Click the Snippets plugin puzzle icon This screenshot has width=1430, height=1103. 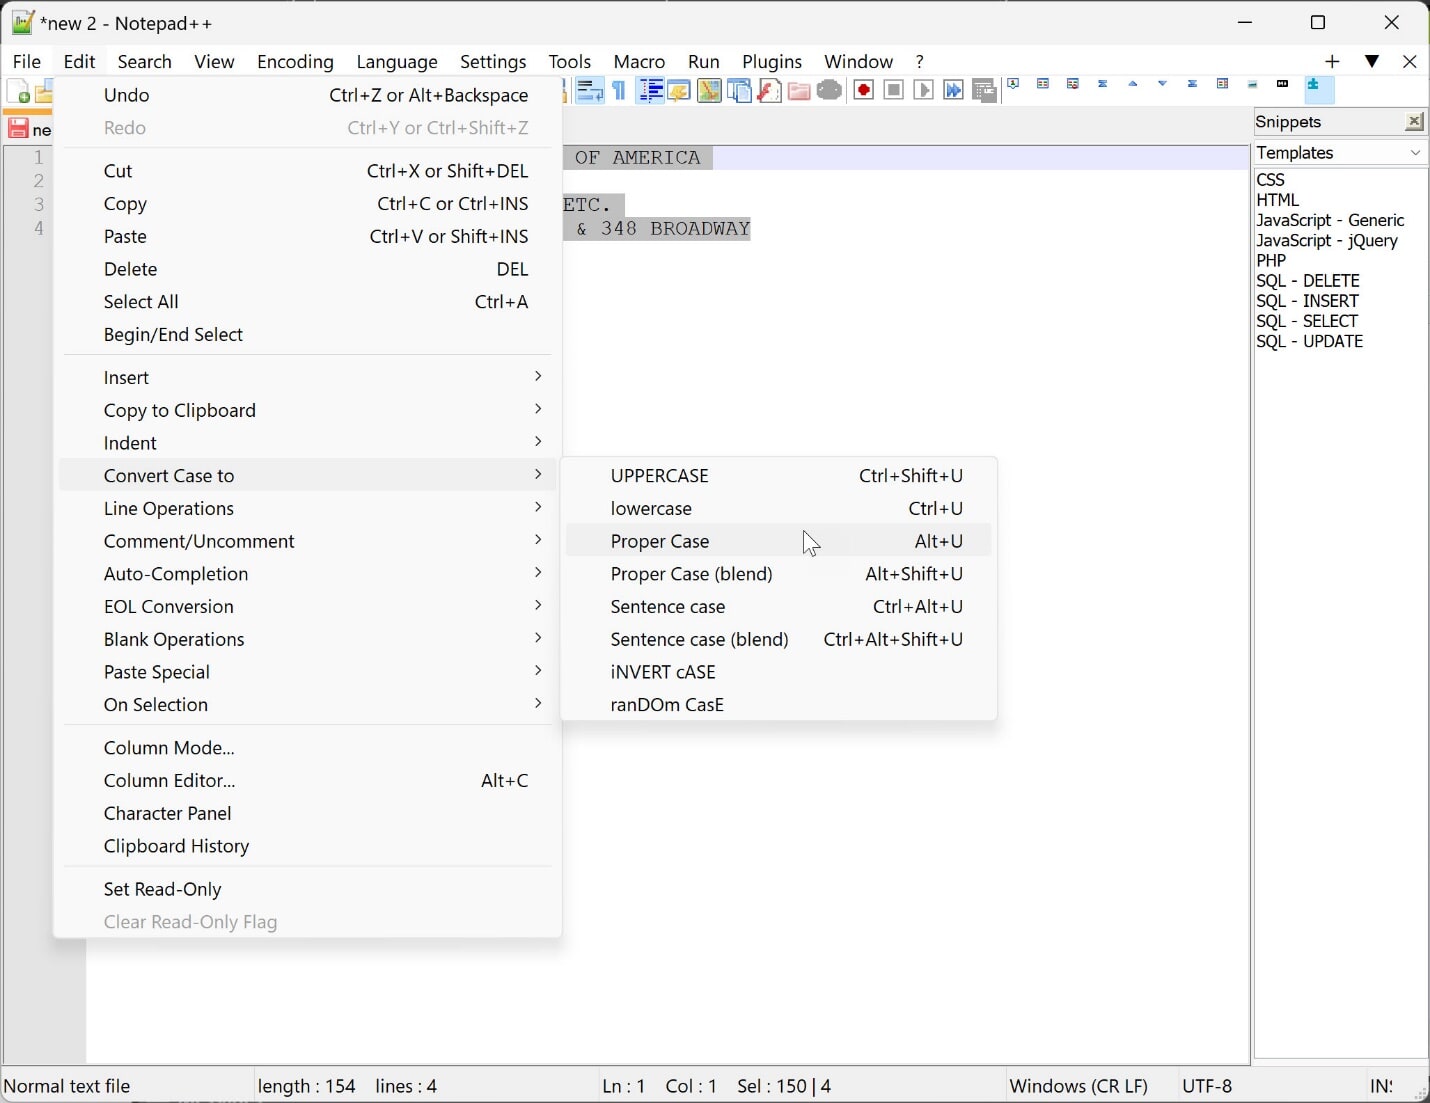[1318, 89]
